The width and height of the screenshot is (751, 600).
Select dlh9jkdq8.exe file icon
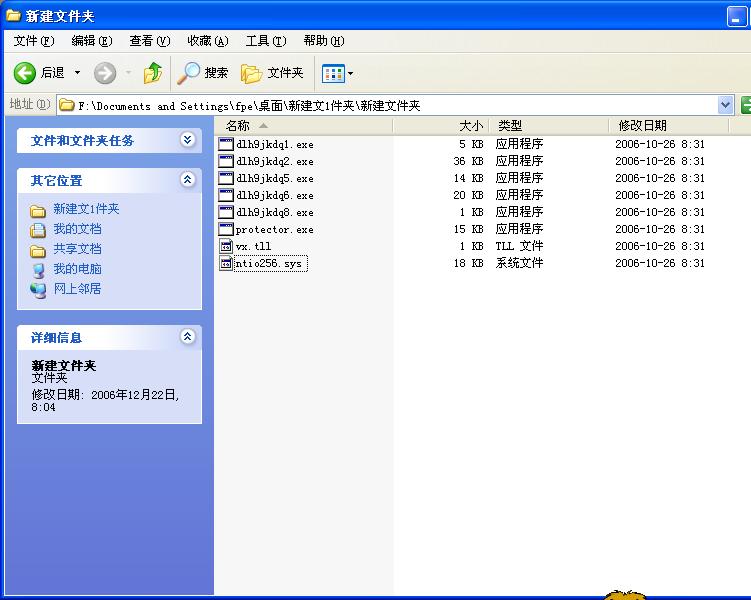[226, 212]
